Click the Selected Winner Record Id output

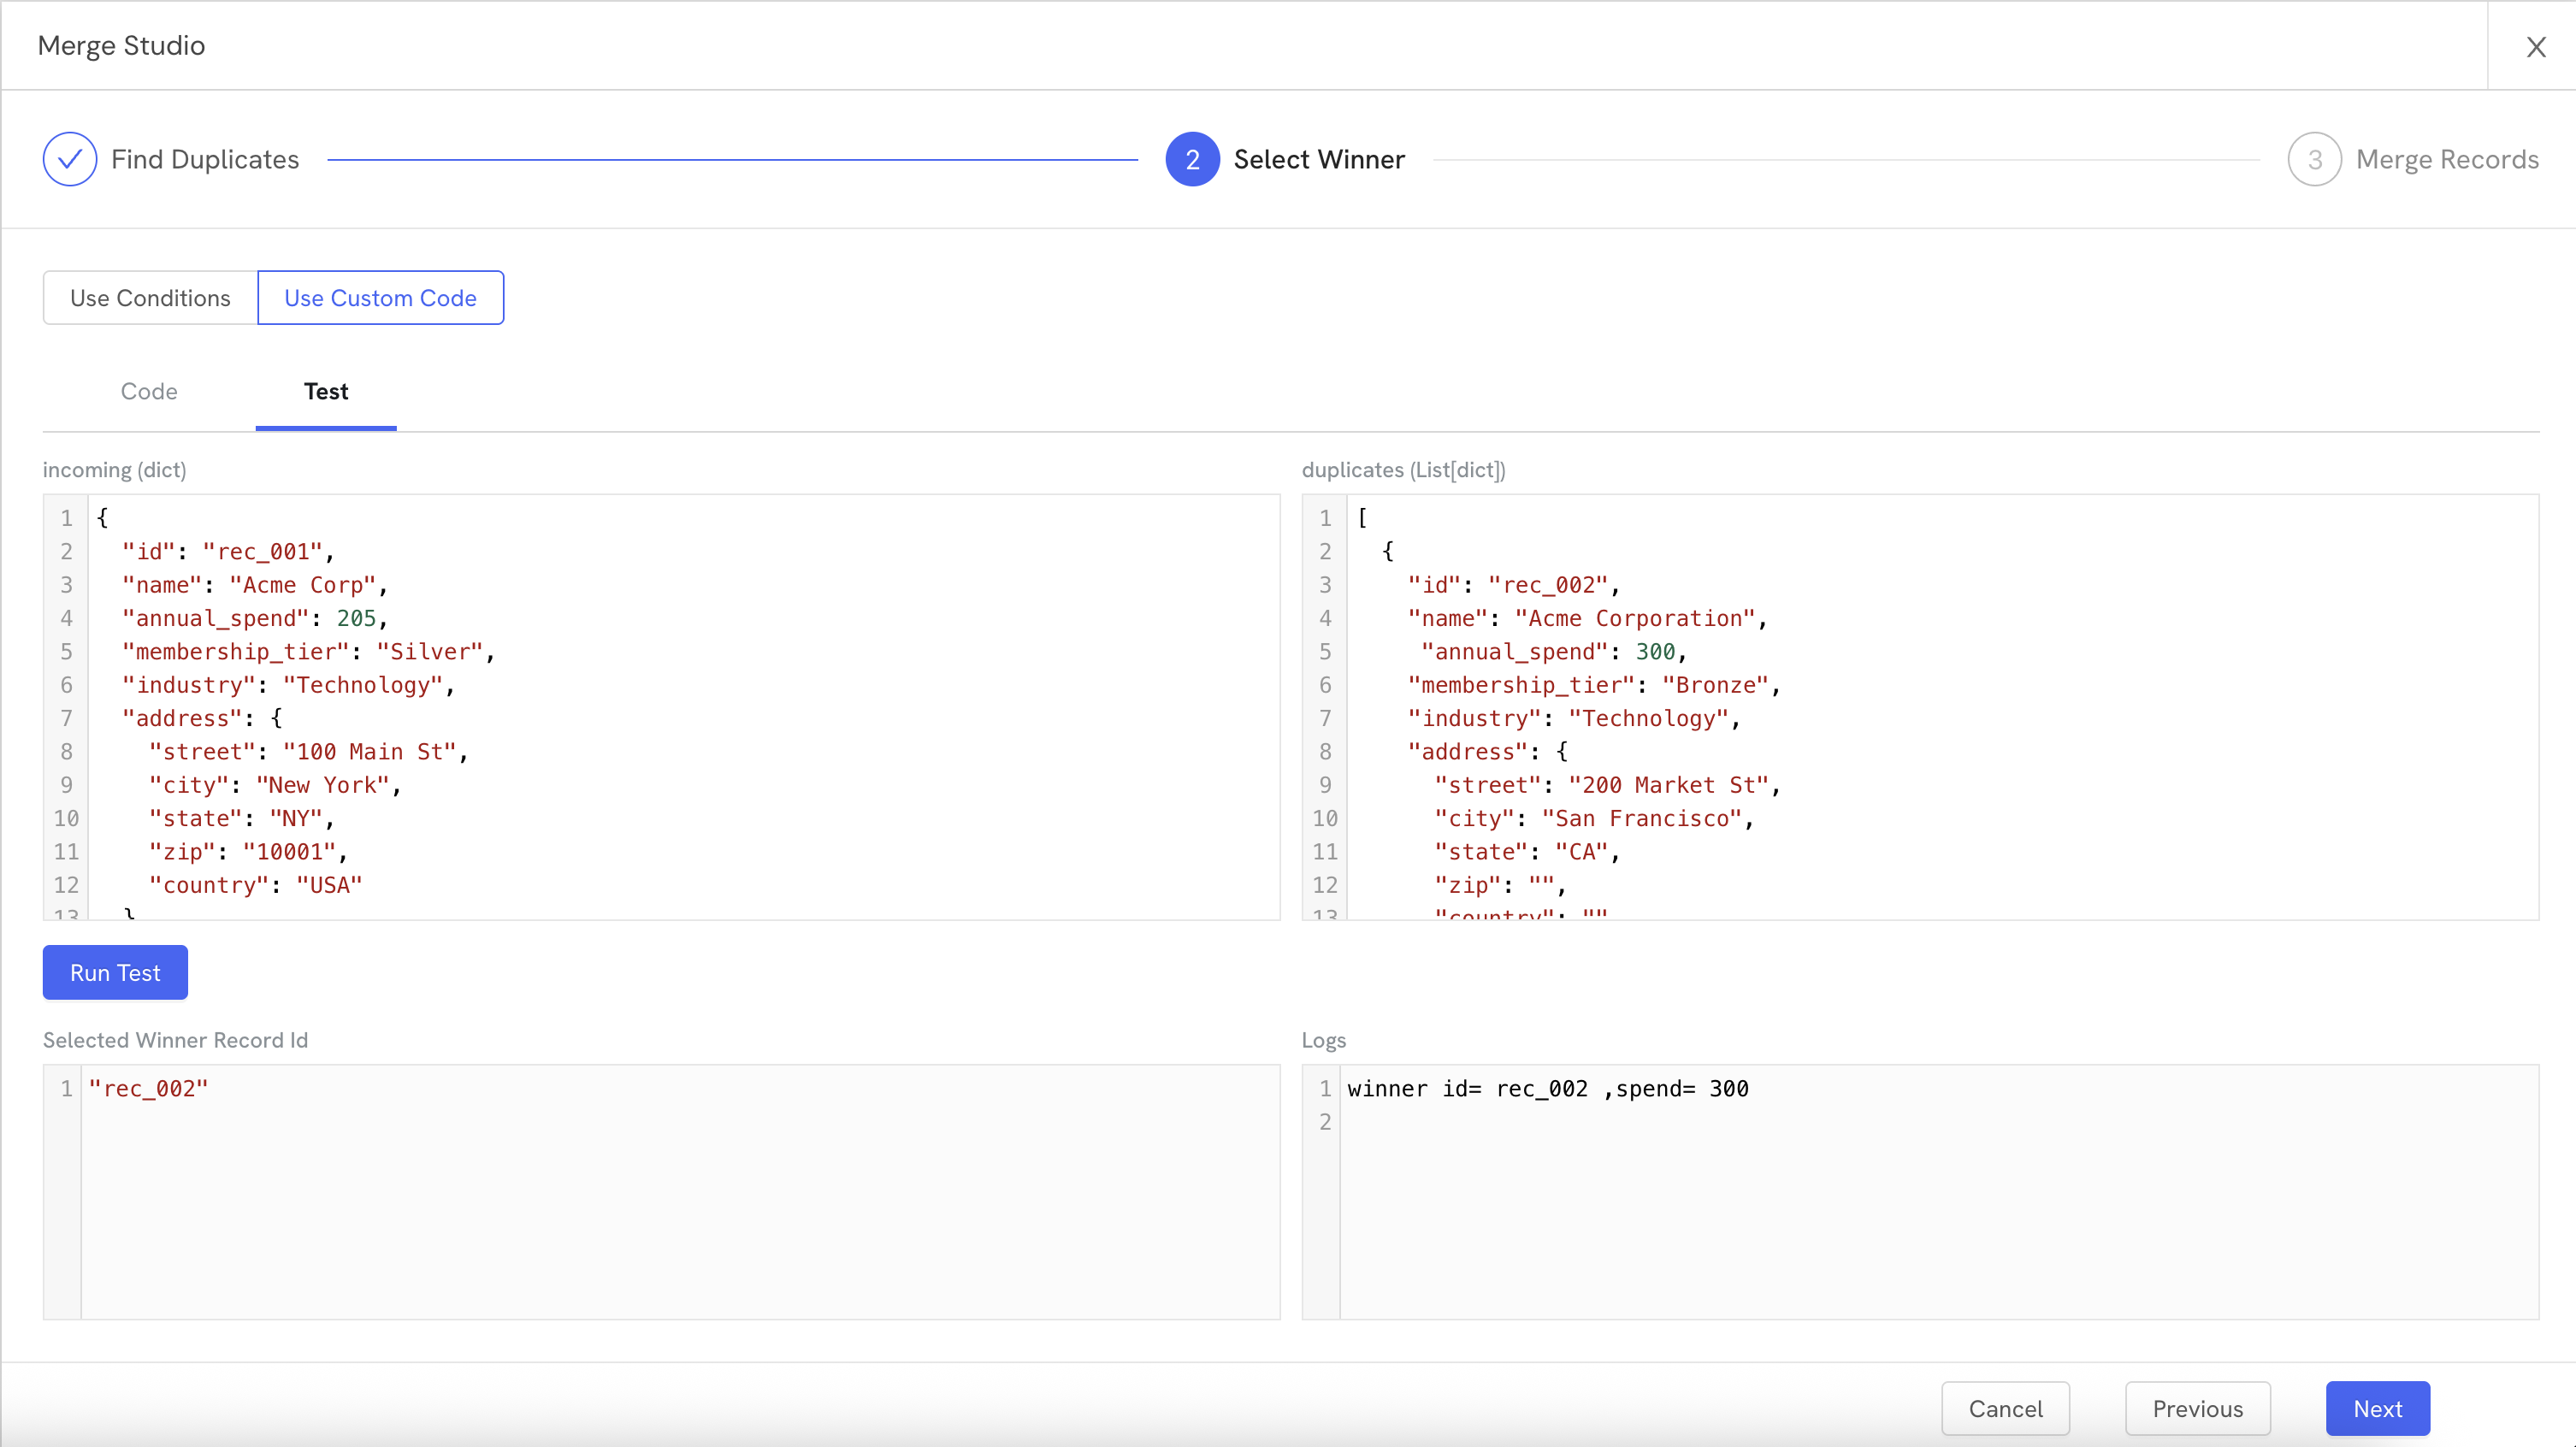click(661, 1192)
